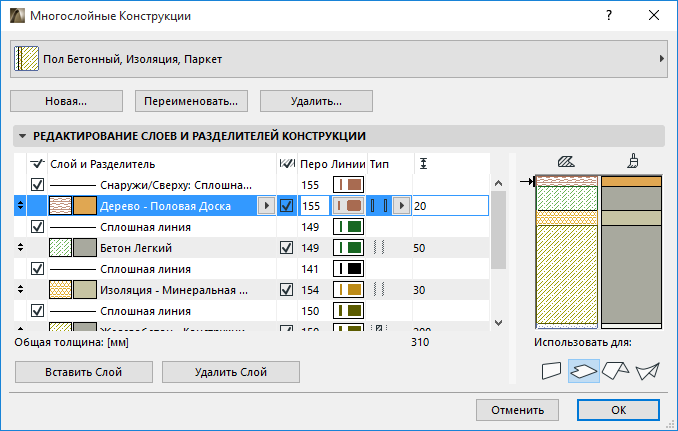The image size is (678, 431).
Task: Click the hatch structure preview thumbnail
Action: 567,252
